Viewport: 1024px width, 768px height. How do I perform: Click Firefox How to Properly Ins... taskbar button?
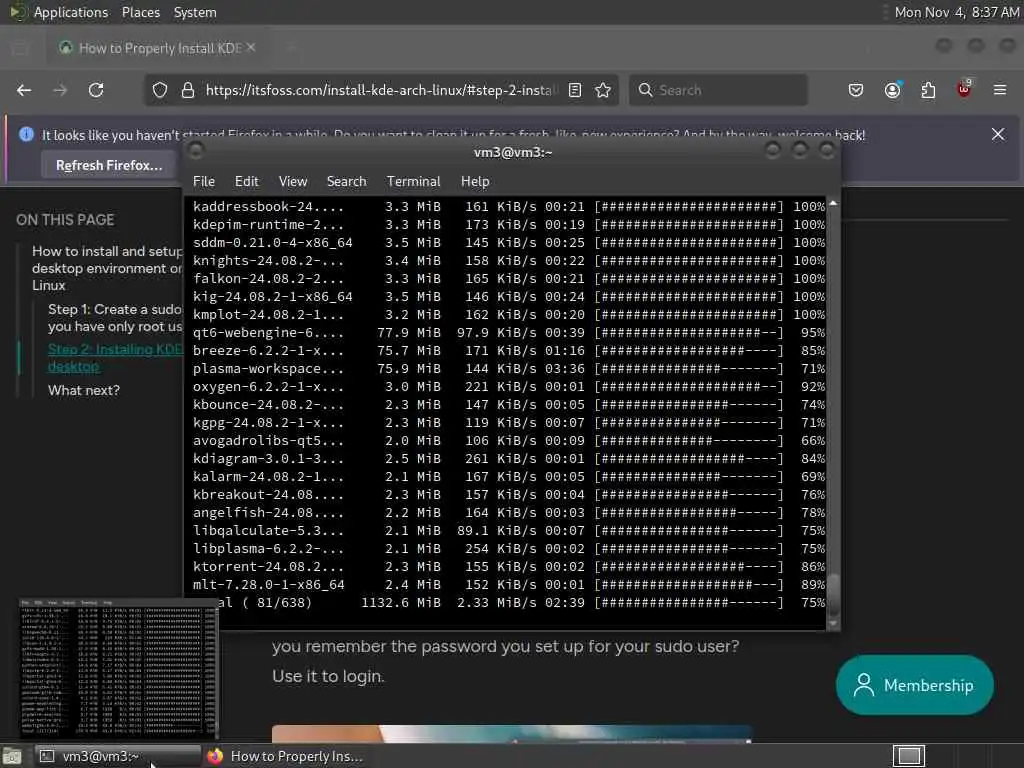point(285,756)
